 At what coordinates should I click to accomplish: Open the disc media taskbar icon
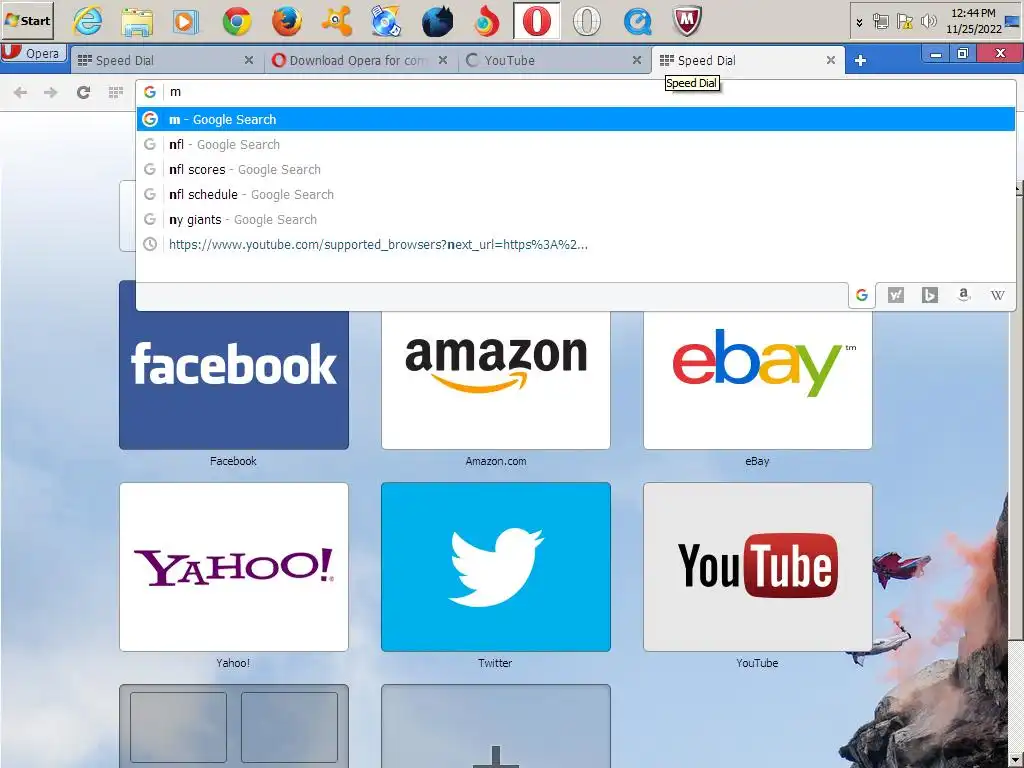[x=386, y=21]
